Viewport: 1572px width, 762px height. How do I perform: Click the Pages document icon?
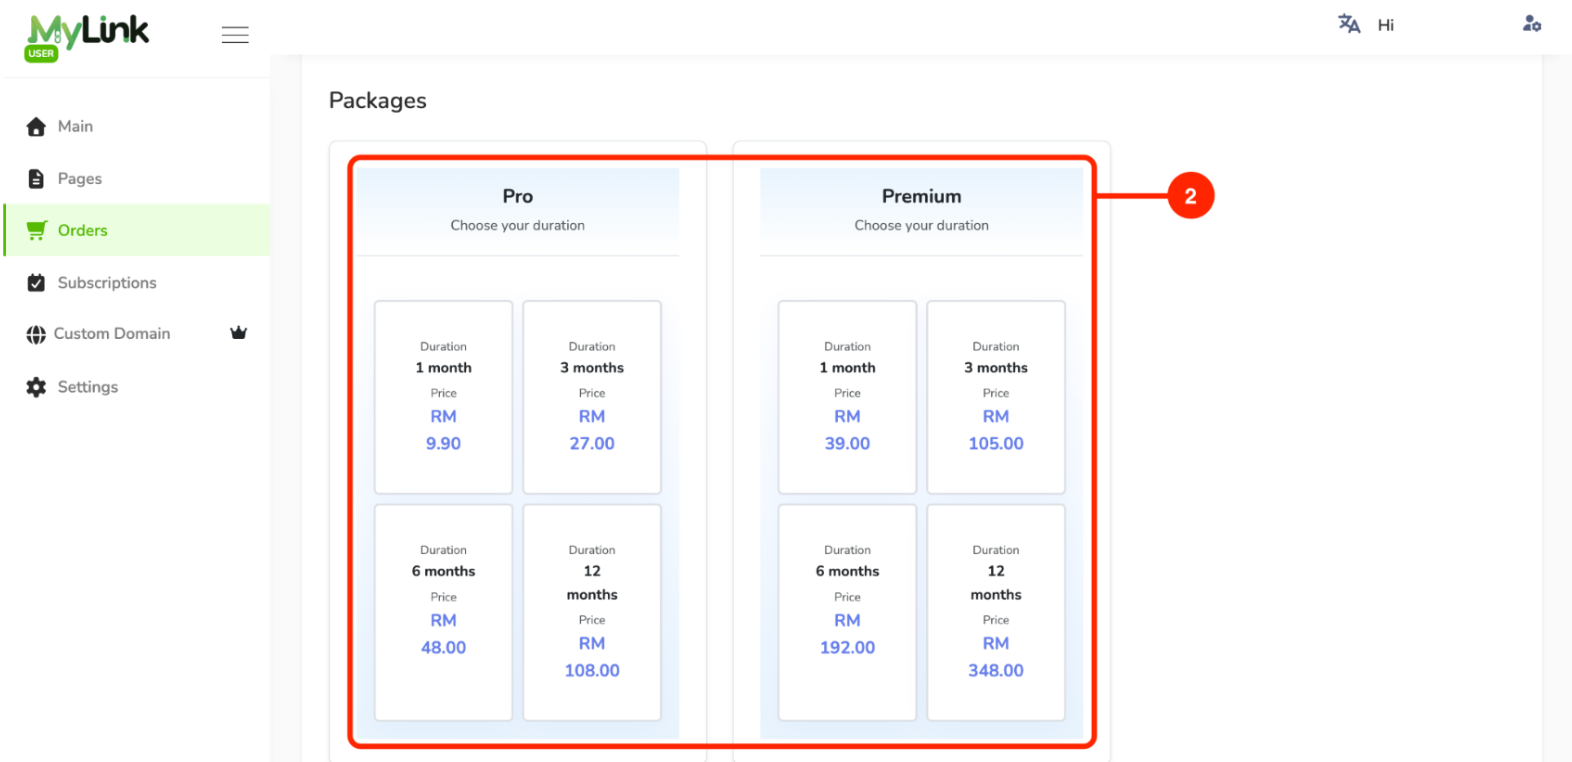pos(36,179)
